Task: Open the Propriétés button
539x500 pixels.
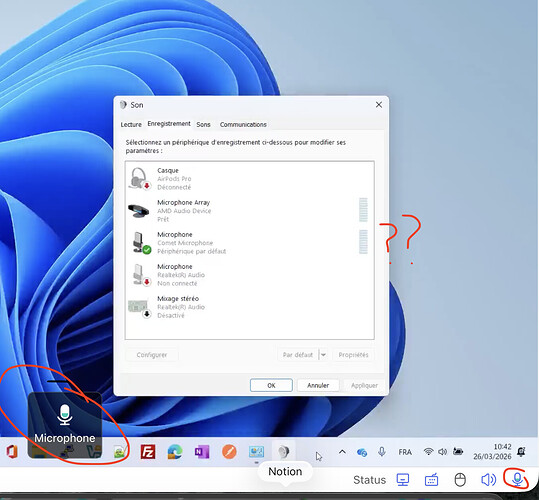Action: tap(353, 355)
